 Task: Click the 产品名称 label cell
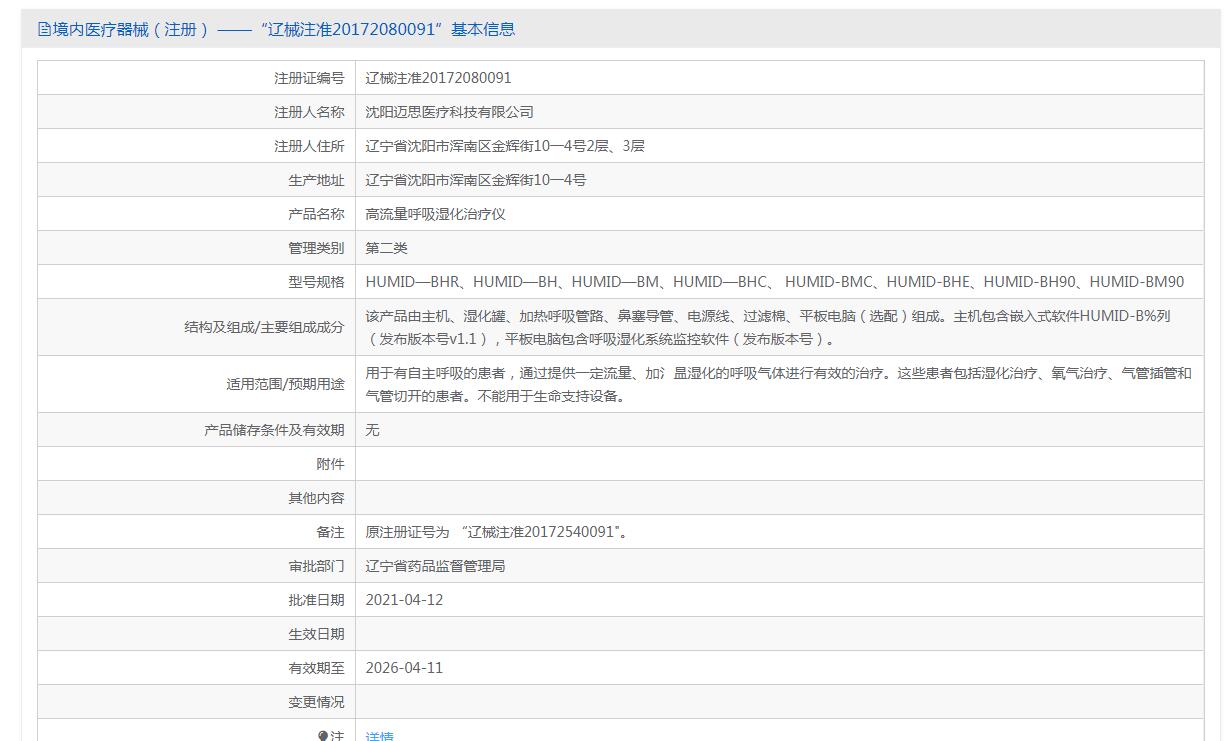click(197, 214)
